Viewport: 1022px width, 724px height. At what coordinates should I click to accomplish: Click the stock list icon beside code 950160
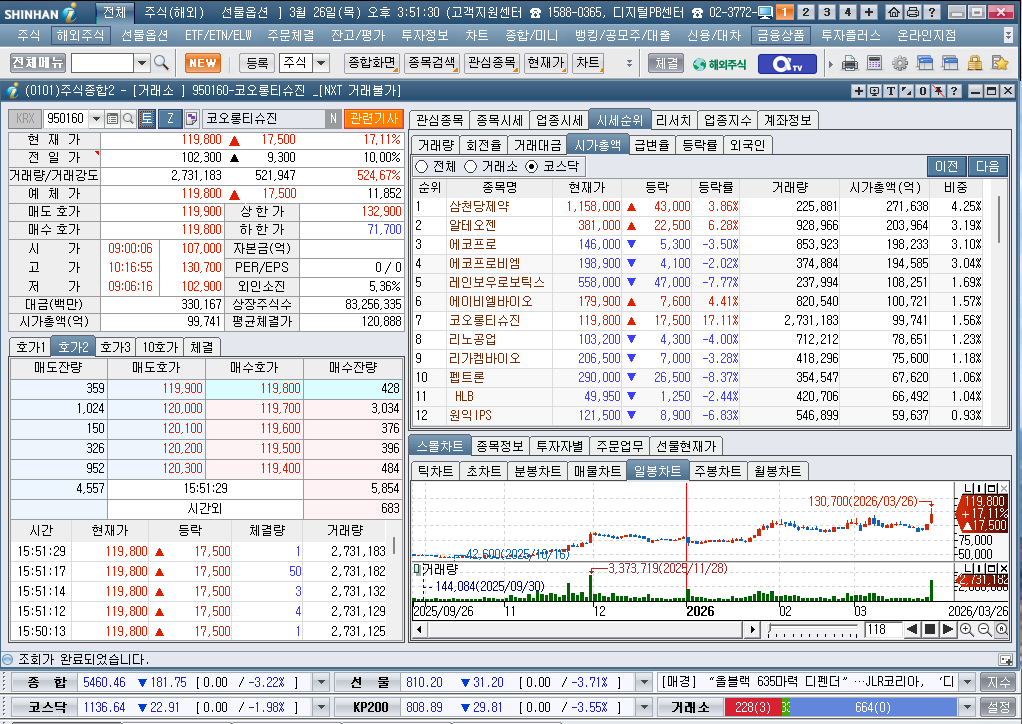[x=112, y=119]
